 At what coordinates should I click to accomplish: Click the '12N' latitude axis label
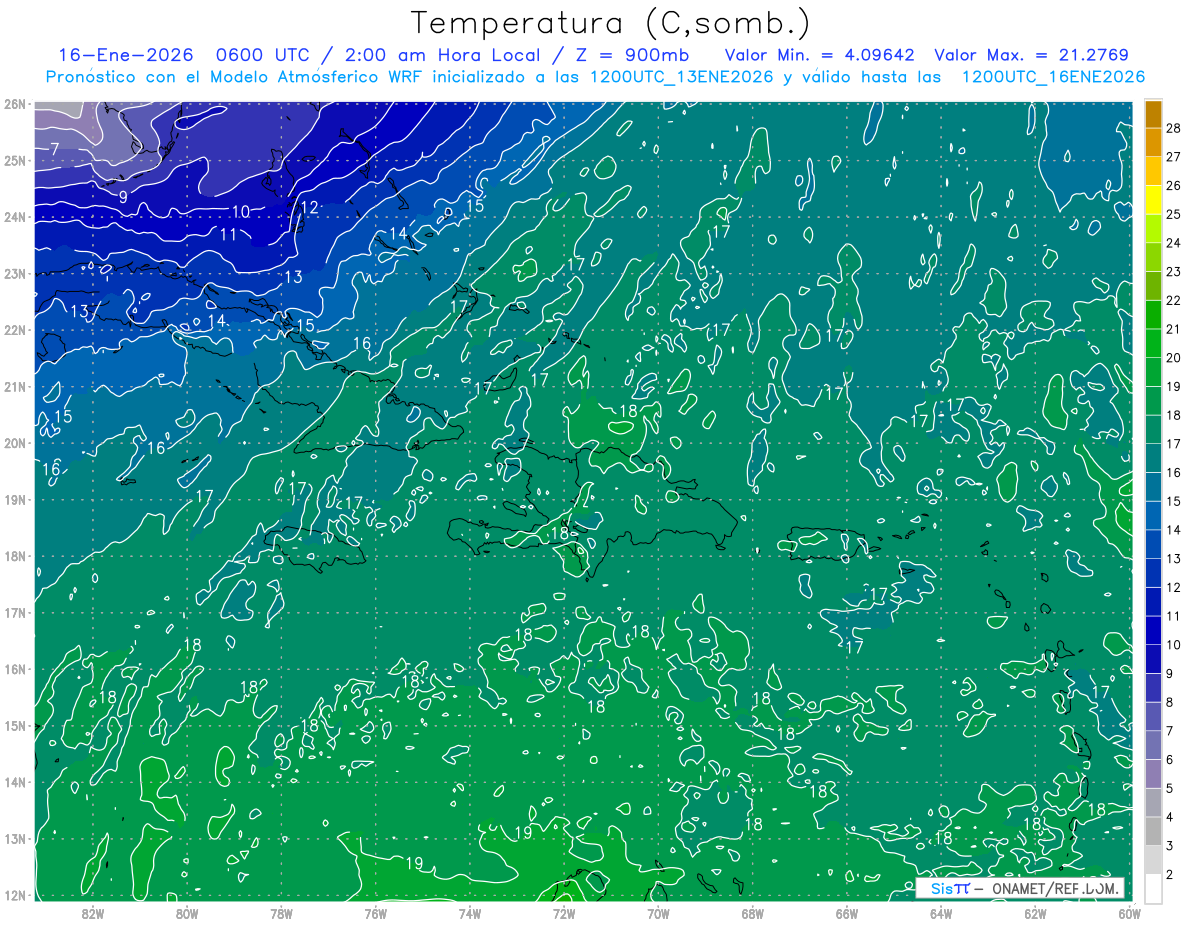pos(15,895)
